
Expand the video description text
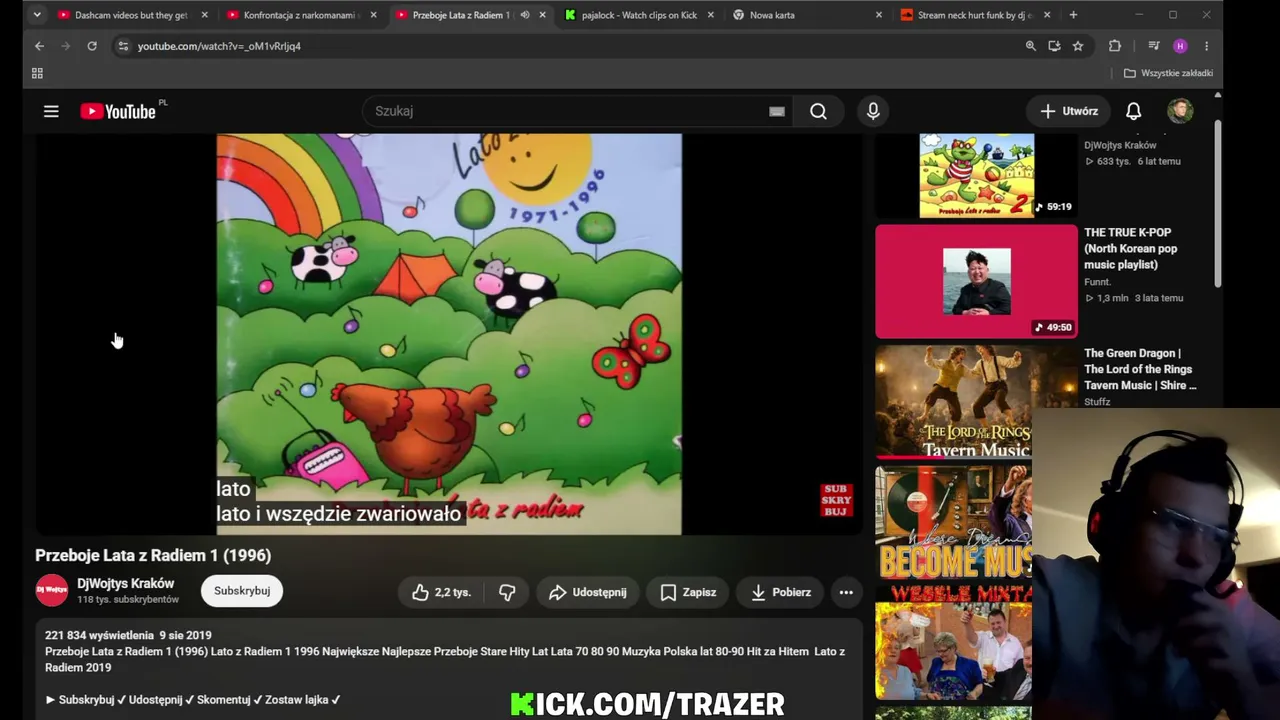click(449, 668)
